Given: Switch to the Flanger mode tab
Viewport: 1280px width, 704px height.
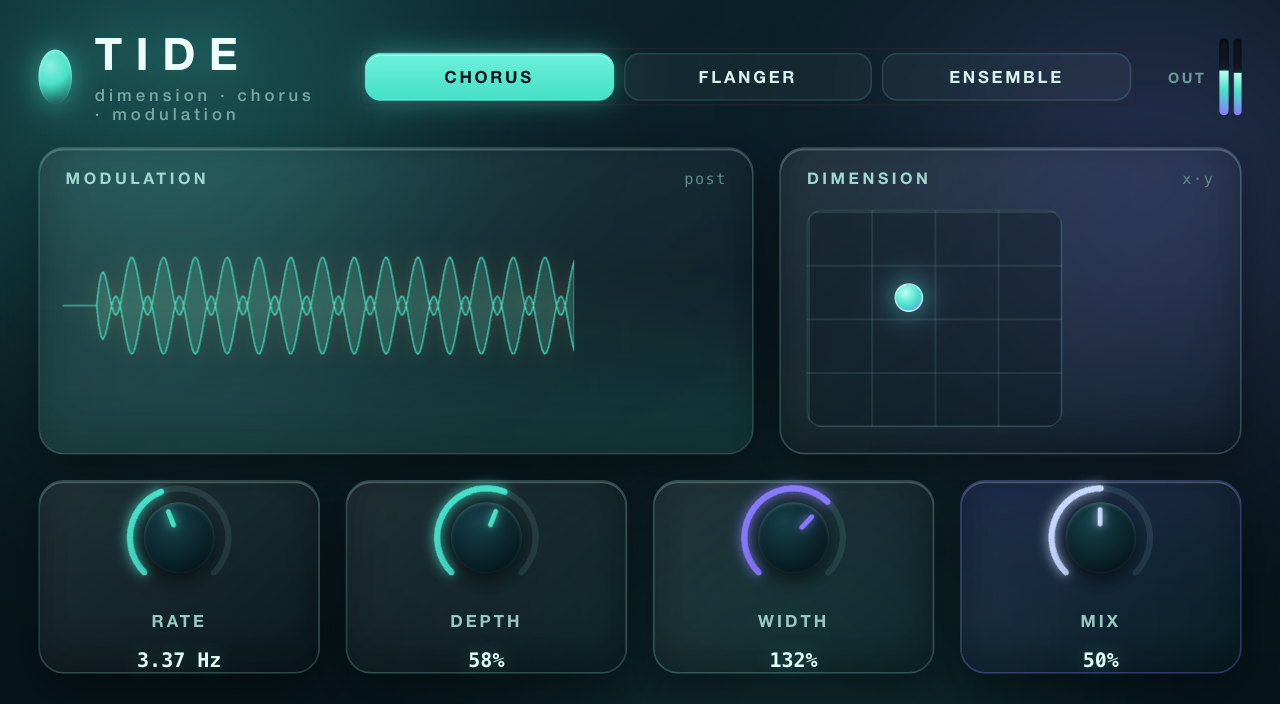Looking at the screenshot, I should (x=748, y=77).
